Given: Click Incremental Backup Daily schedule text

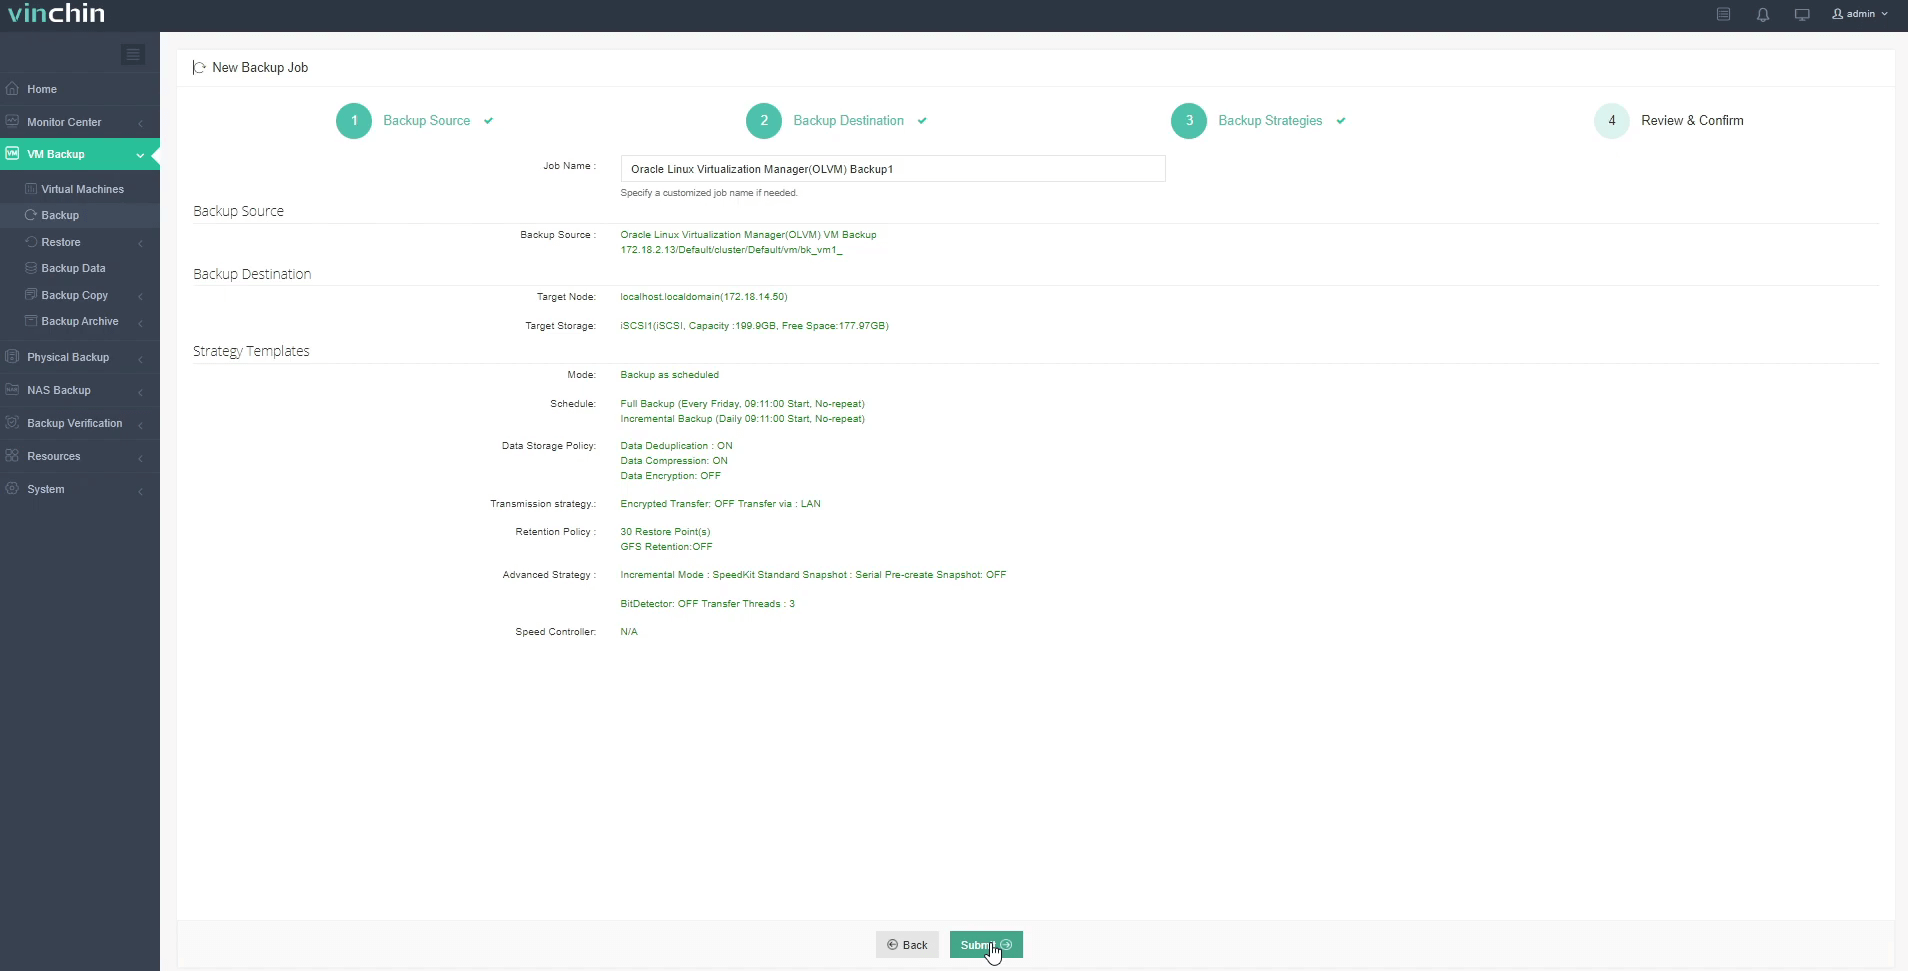Looking at the screenshot, I should pos(742,419).
